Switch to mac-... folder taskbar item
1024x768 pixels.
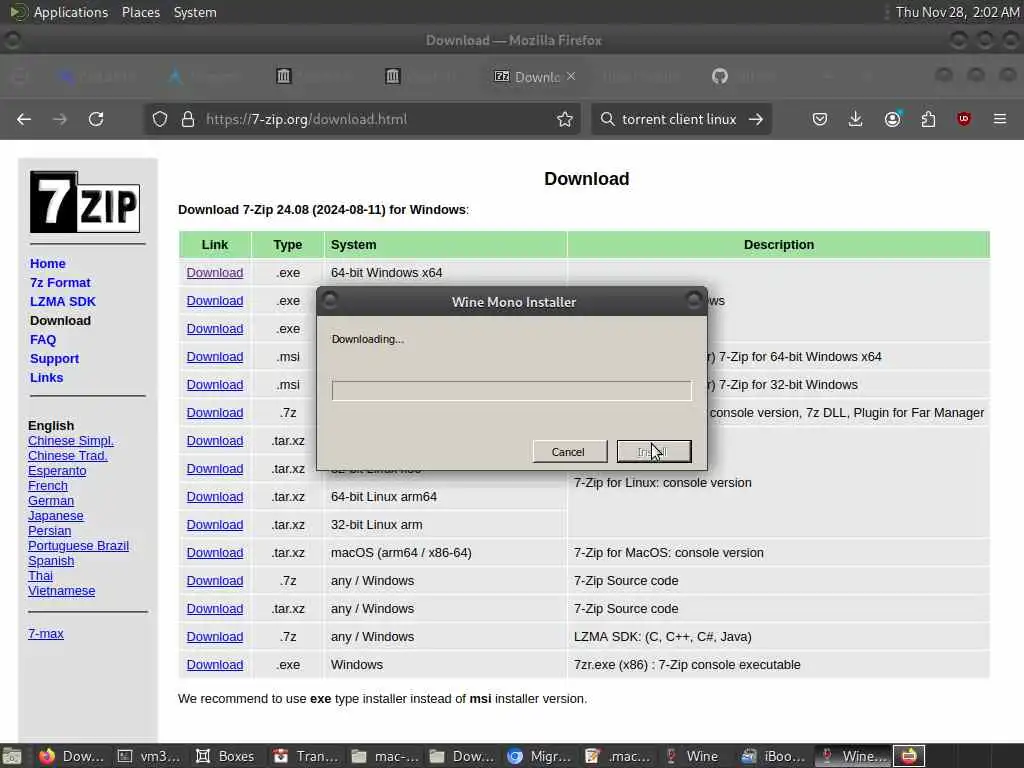pos(385,756)
